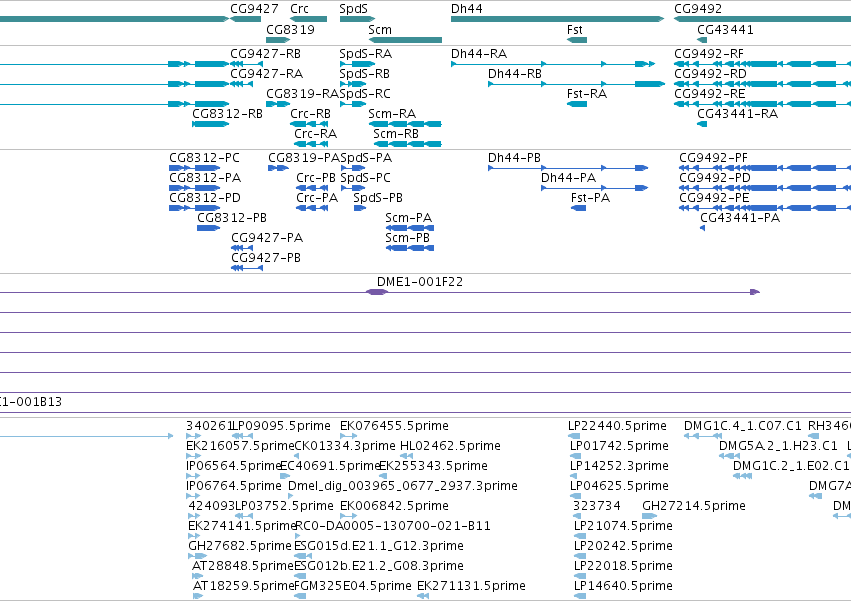Screen dimensions: 851x601
Task: Click the CG8319 gene label
Action: tap(290, 29)
